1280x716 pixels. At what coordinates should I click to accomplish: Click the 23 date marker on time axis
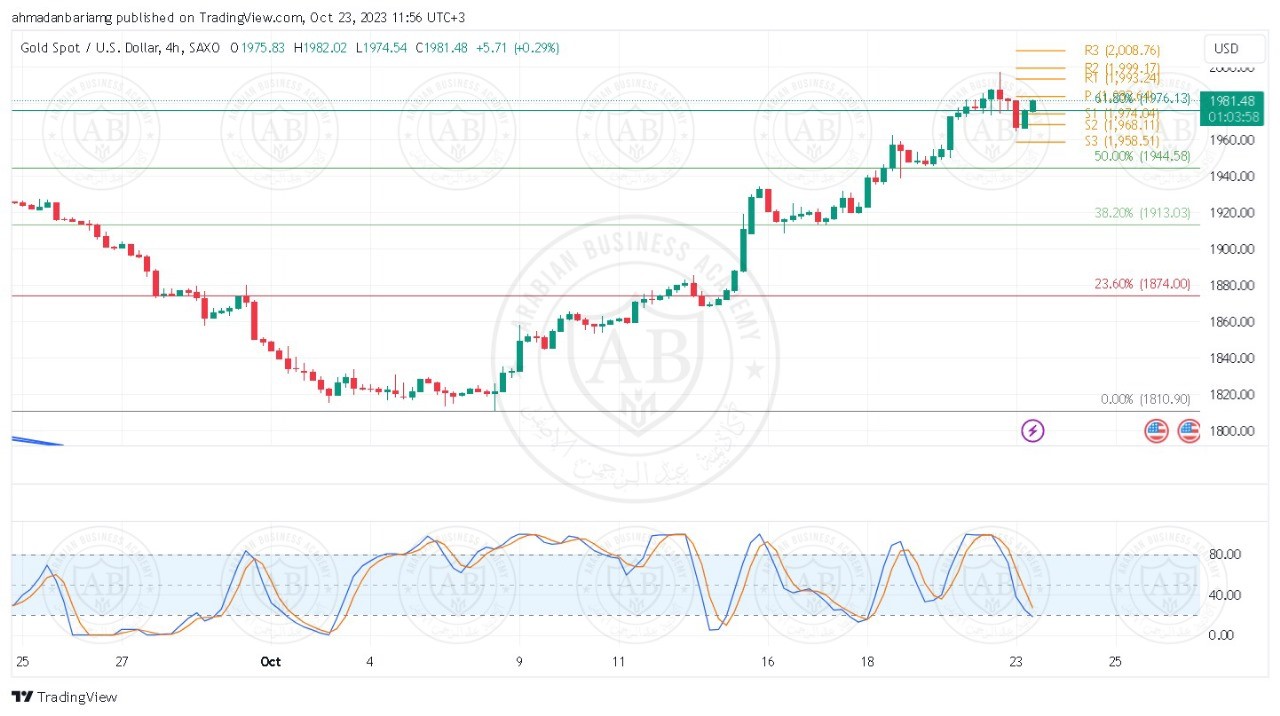pos(1016,661)
